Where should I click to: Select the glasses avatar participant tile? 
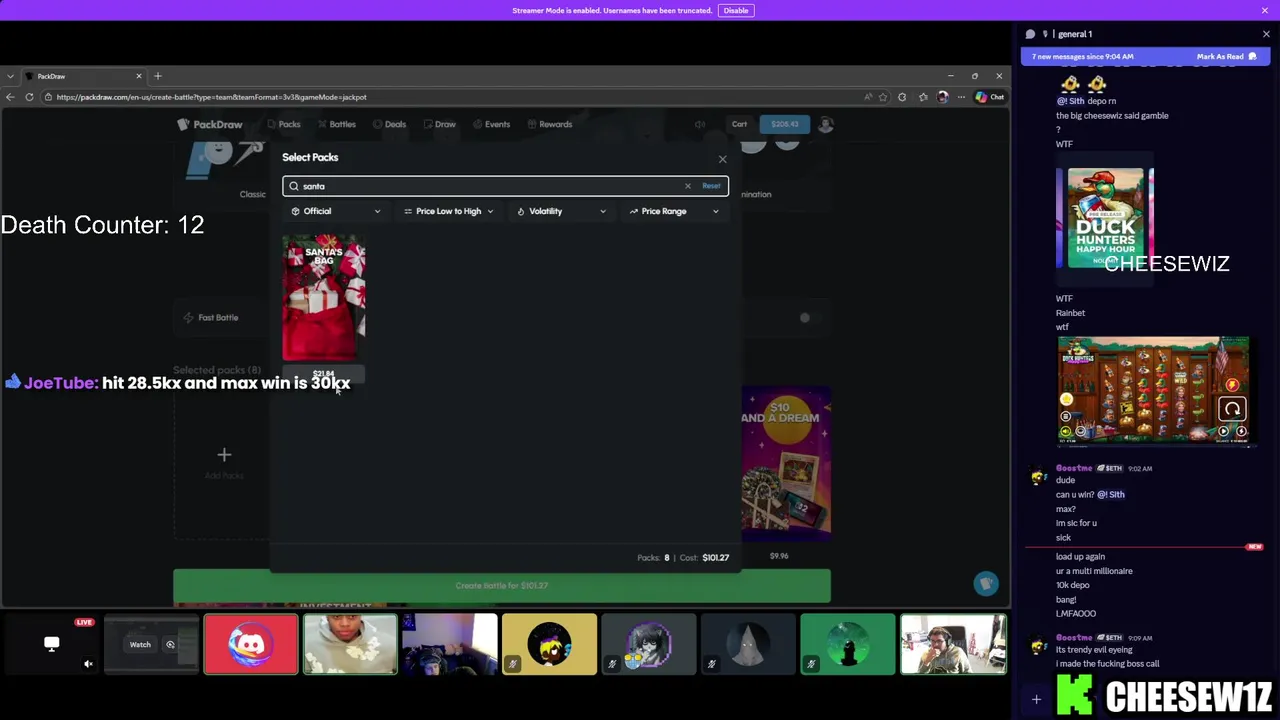click(649, 645)
